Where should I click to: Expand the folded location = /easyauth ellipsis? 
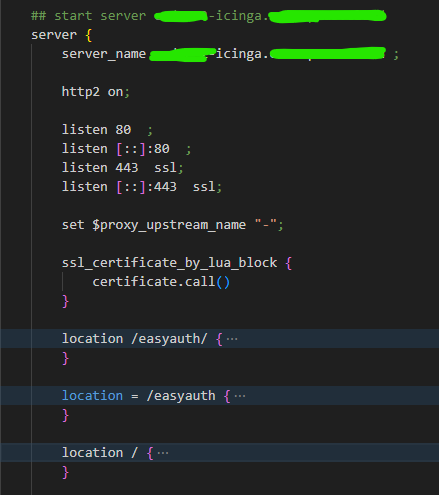(x=240, y=396)
